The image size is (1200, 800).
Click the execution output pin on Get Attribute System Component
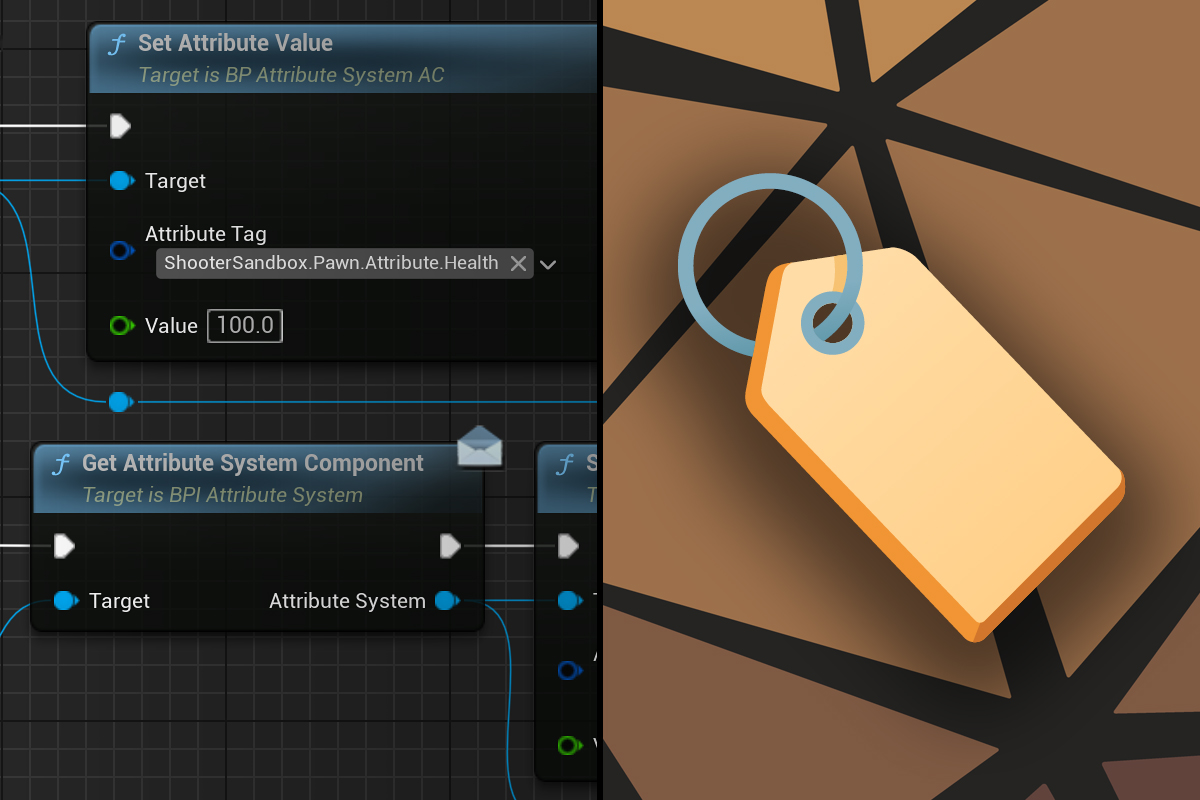[x=450, y=546]
